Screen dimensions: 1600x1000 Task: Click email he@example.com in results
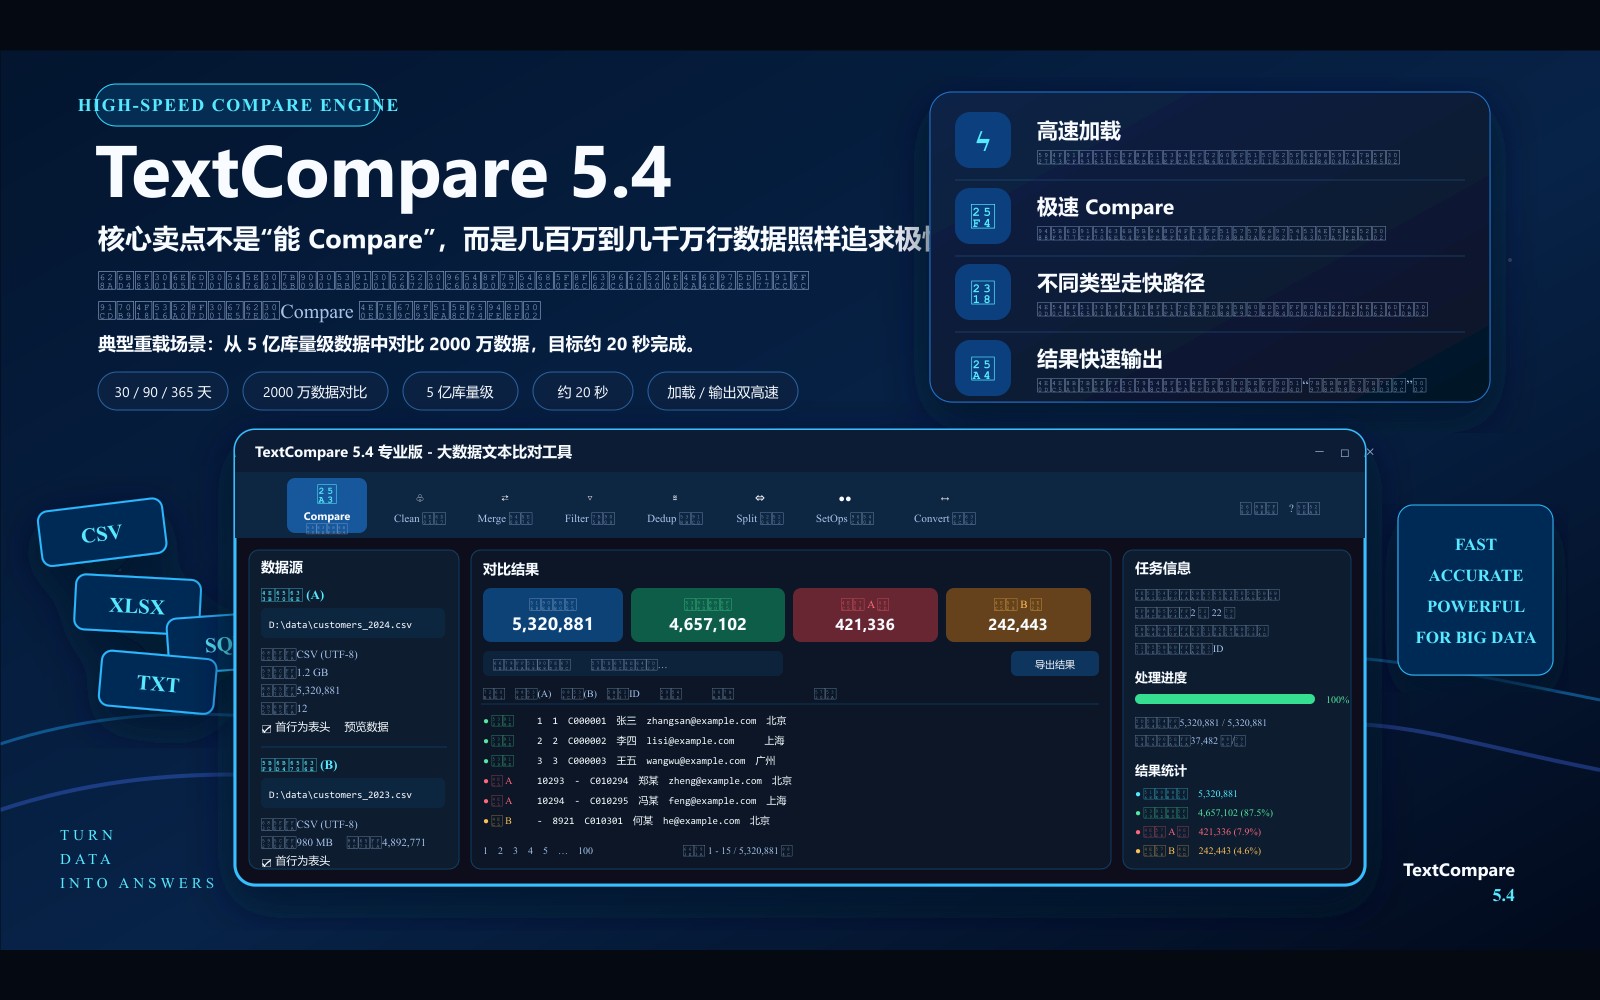[x=701, y=821]
